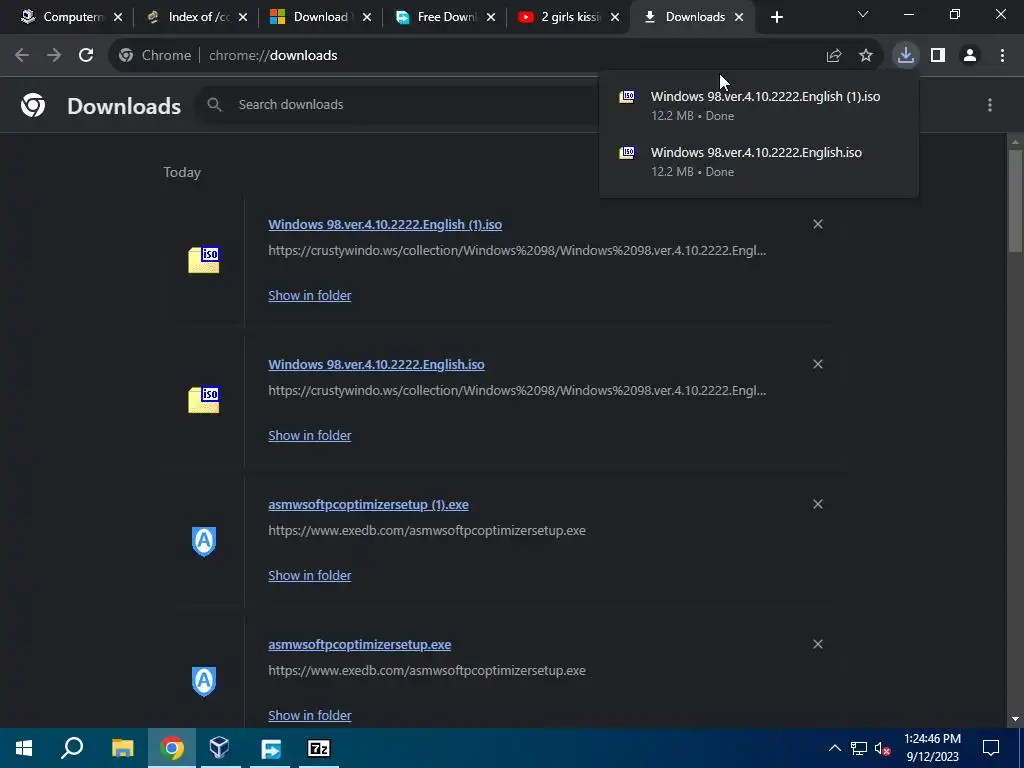Screen dimensions: 1024x768
Task: Open the Chrome three-dot main menu
Action: (1002, 56)
